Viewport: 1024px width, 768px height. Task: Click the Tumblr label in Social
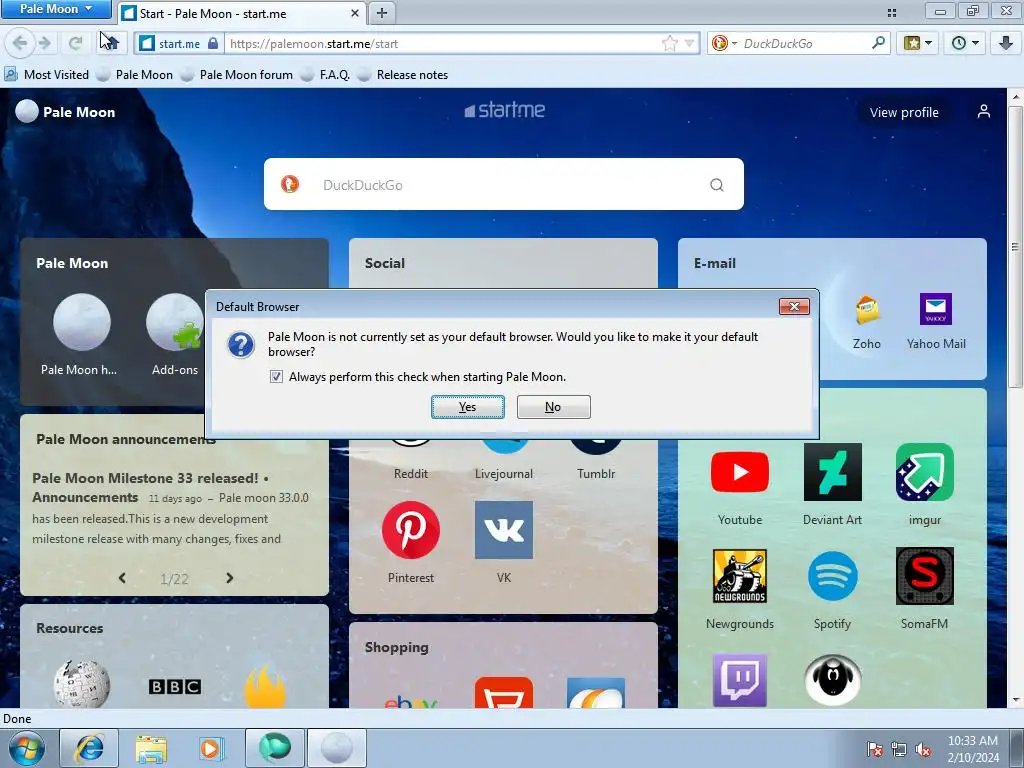click(596, 474)
